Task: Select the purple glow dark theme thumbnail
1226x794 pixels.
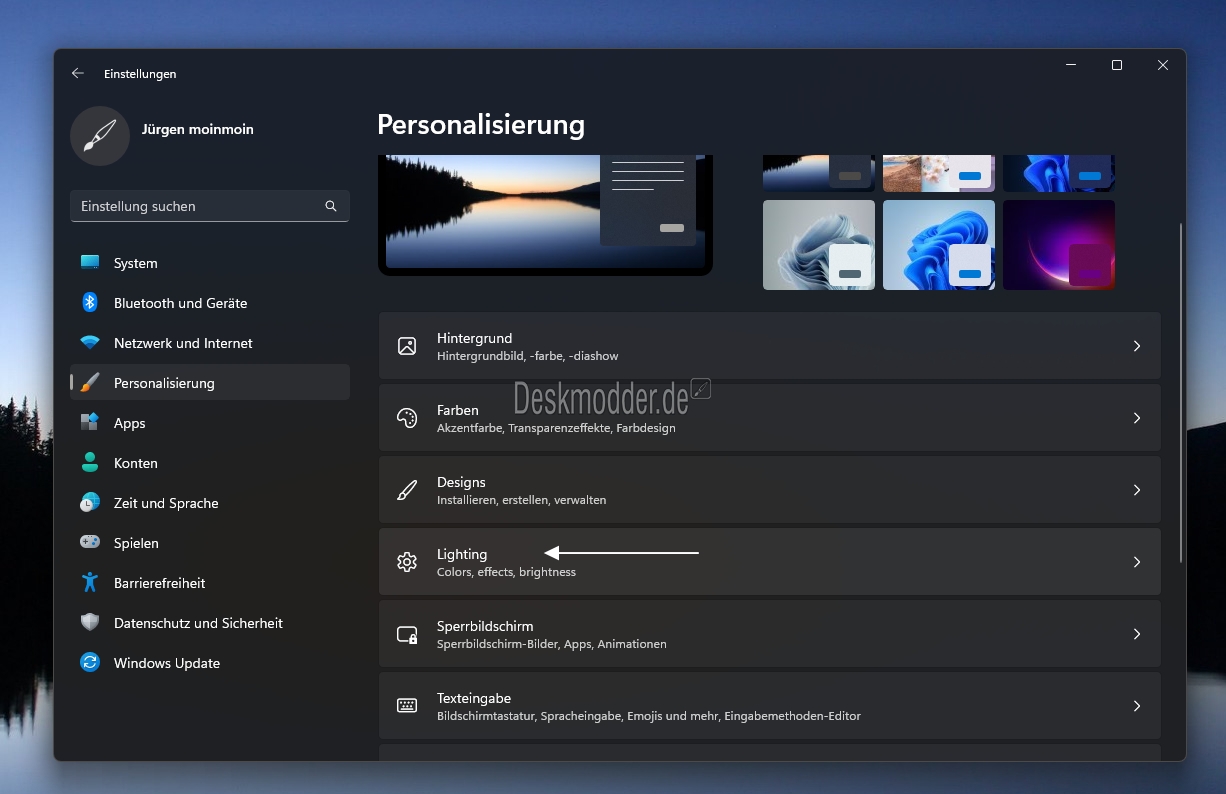Action: click(1059, 245)
